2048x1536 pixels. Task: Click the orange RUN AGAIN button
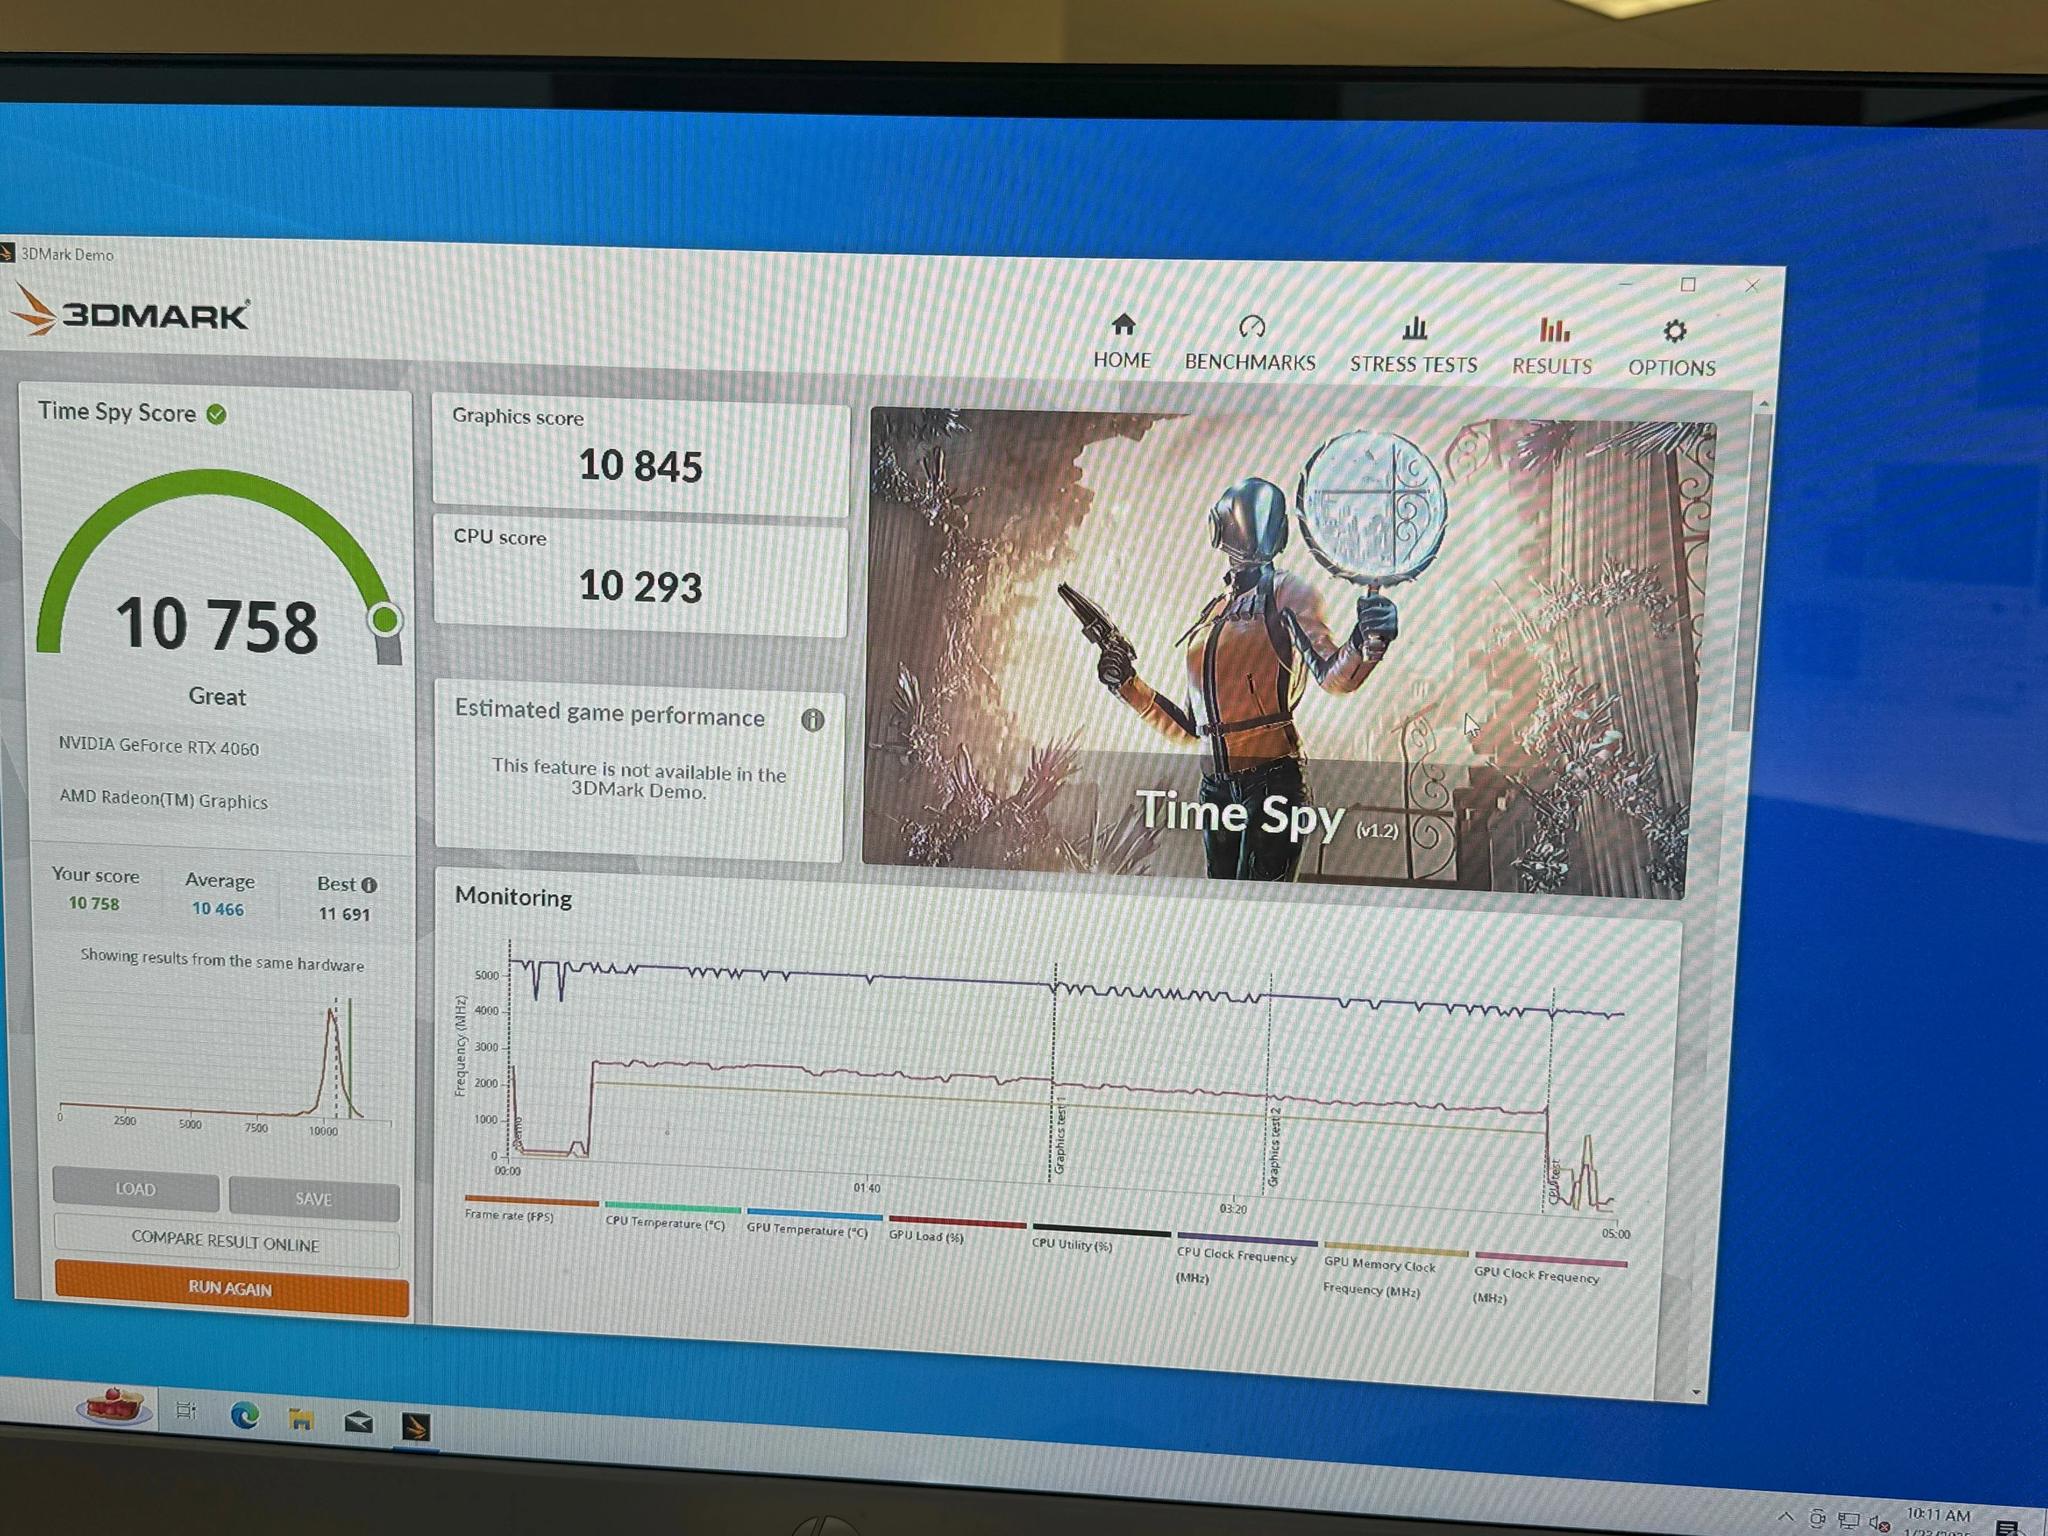231,1288
